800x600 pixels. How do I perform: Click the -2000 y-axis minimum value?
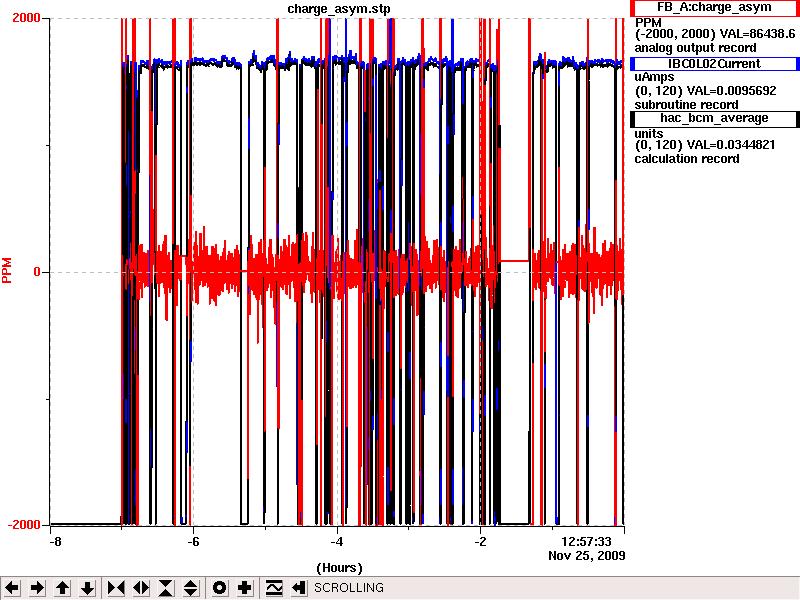coord(24,525)
